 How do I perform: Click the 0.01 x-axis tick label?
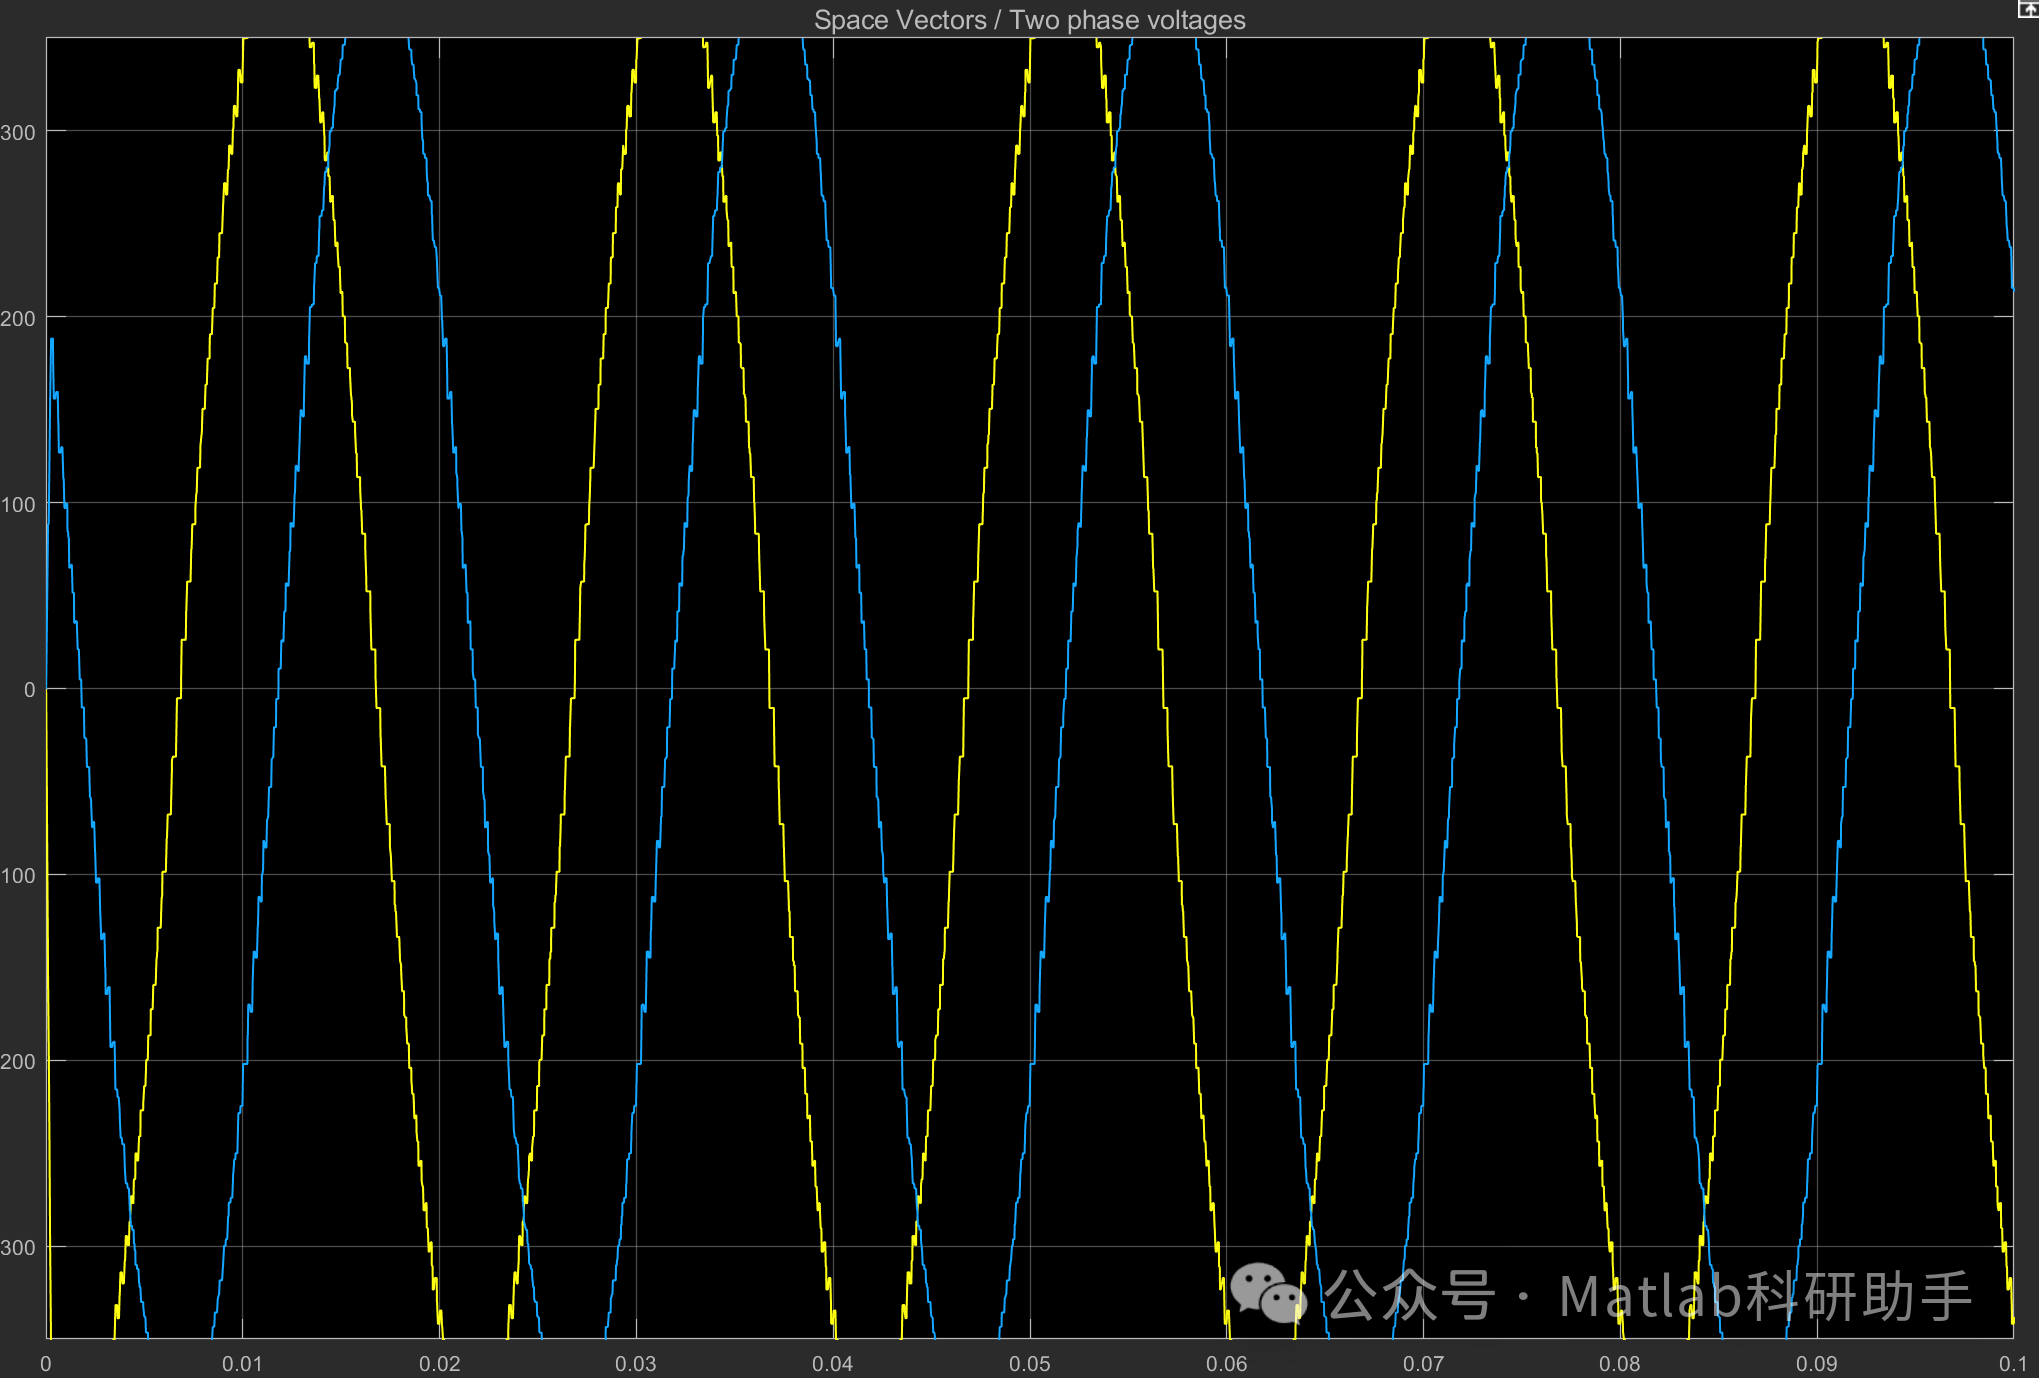click(242, 1364)
